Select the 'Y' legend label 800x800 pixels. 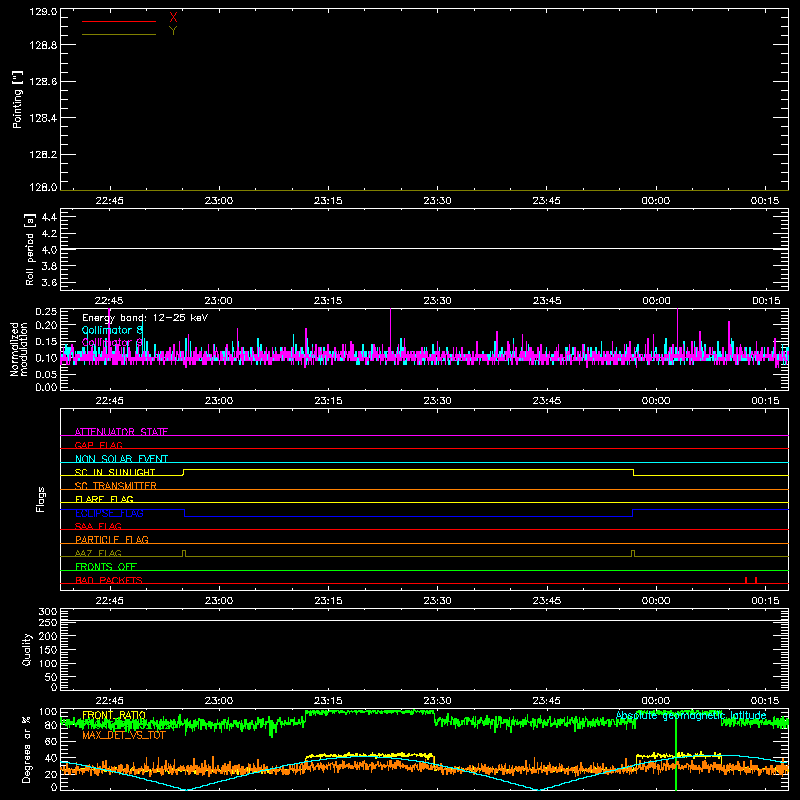173,31
